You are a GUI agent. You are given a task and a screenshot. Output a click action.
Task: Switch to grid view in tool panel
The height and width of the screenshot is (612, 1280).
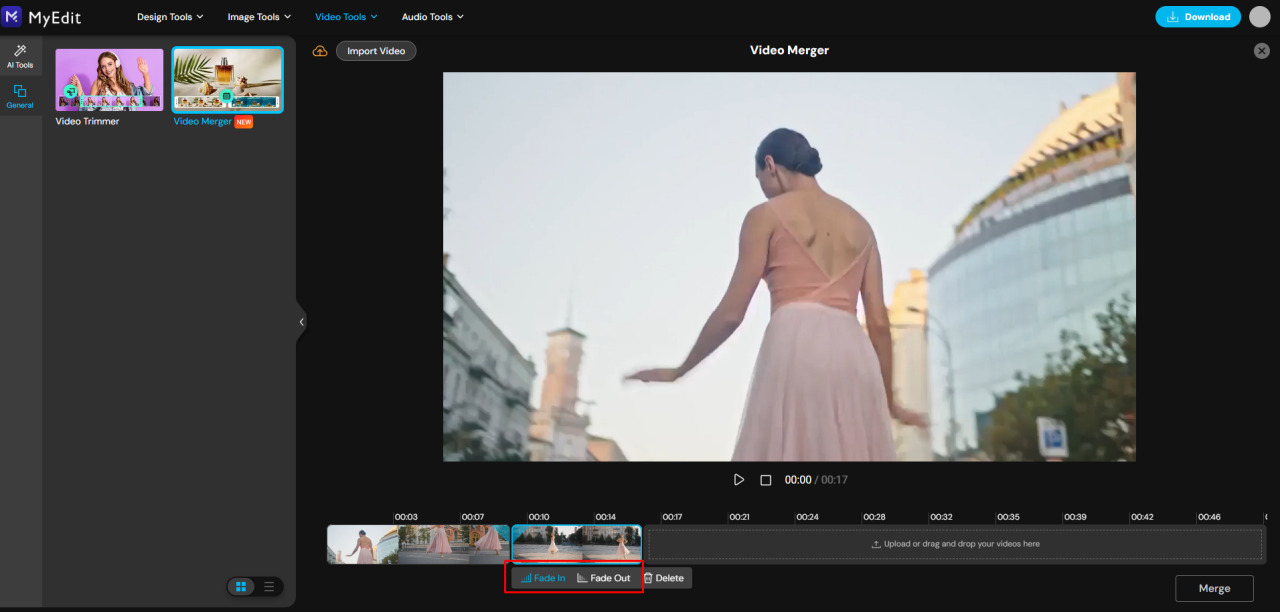pyautogui.click(x=241, y=587)
